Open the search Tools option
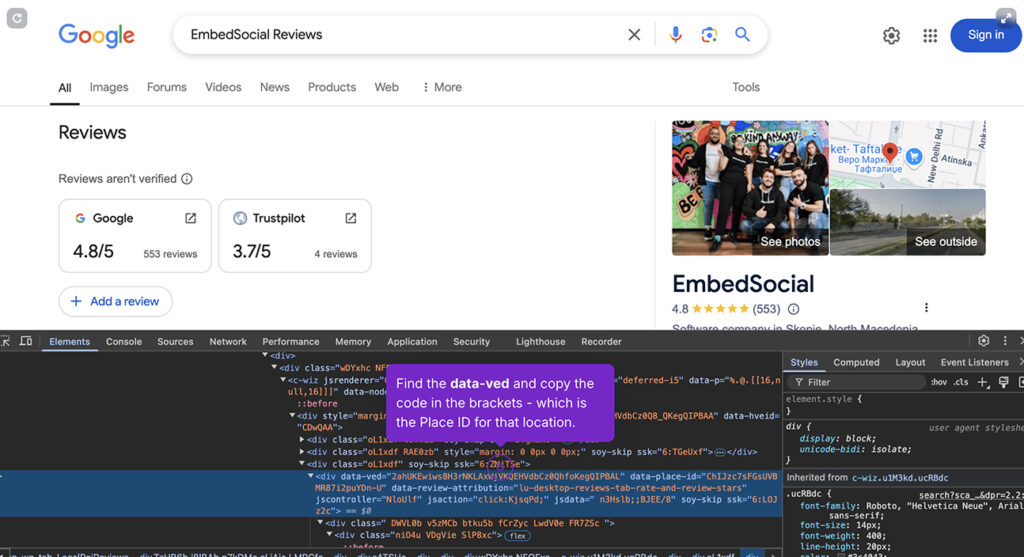Viewport: 1024px width, 557px height. (746, 87)
